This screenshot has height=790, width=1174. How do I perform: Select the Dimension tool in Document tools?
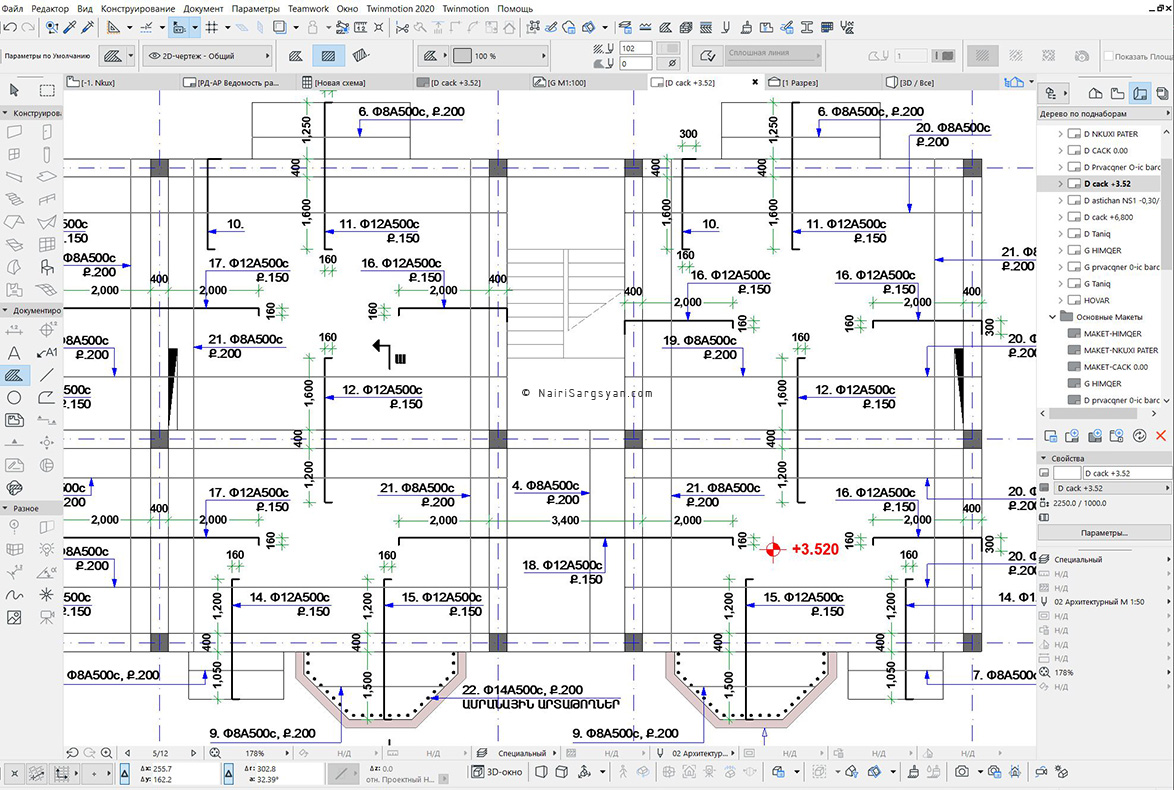[14, 330]
